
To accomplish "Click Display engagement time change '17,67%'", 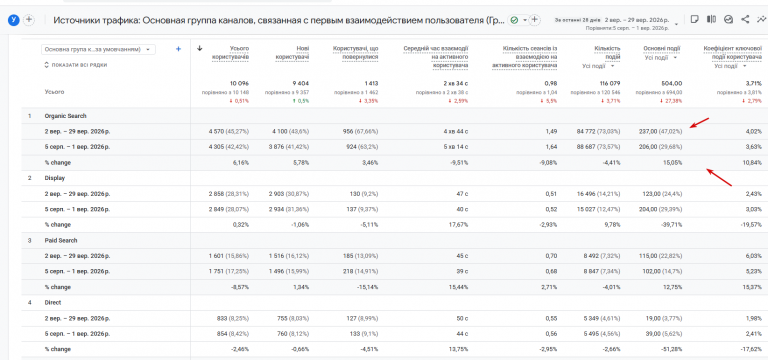I will tap(460, 225).
